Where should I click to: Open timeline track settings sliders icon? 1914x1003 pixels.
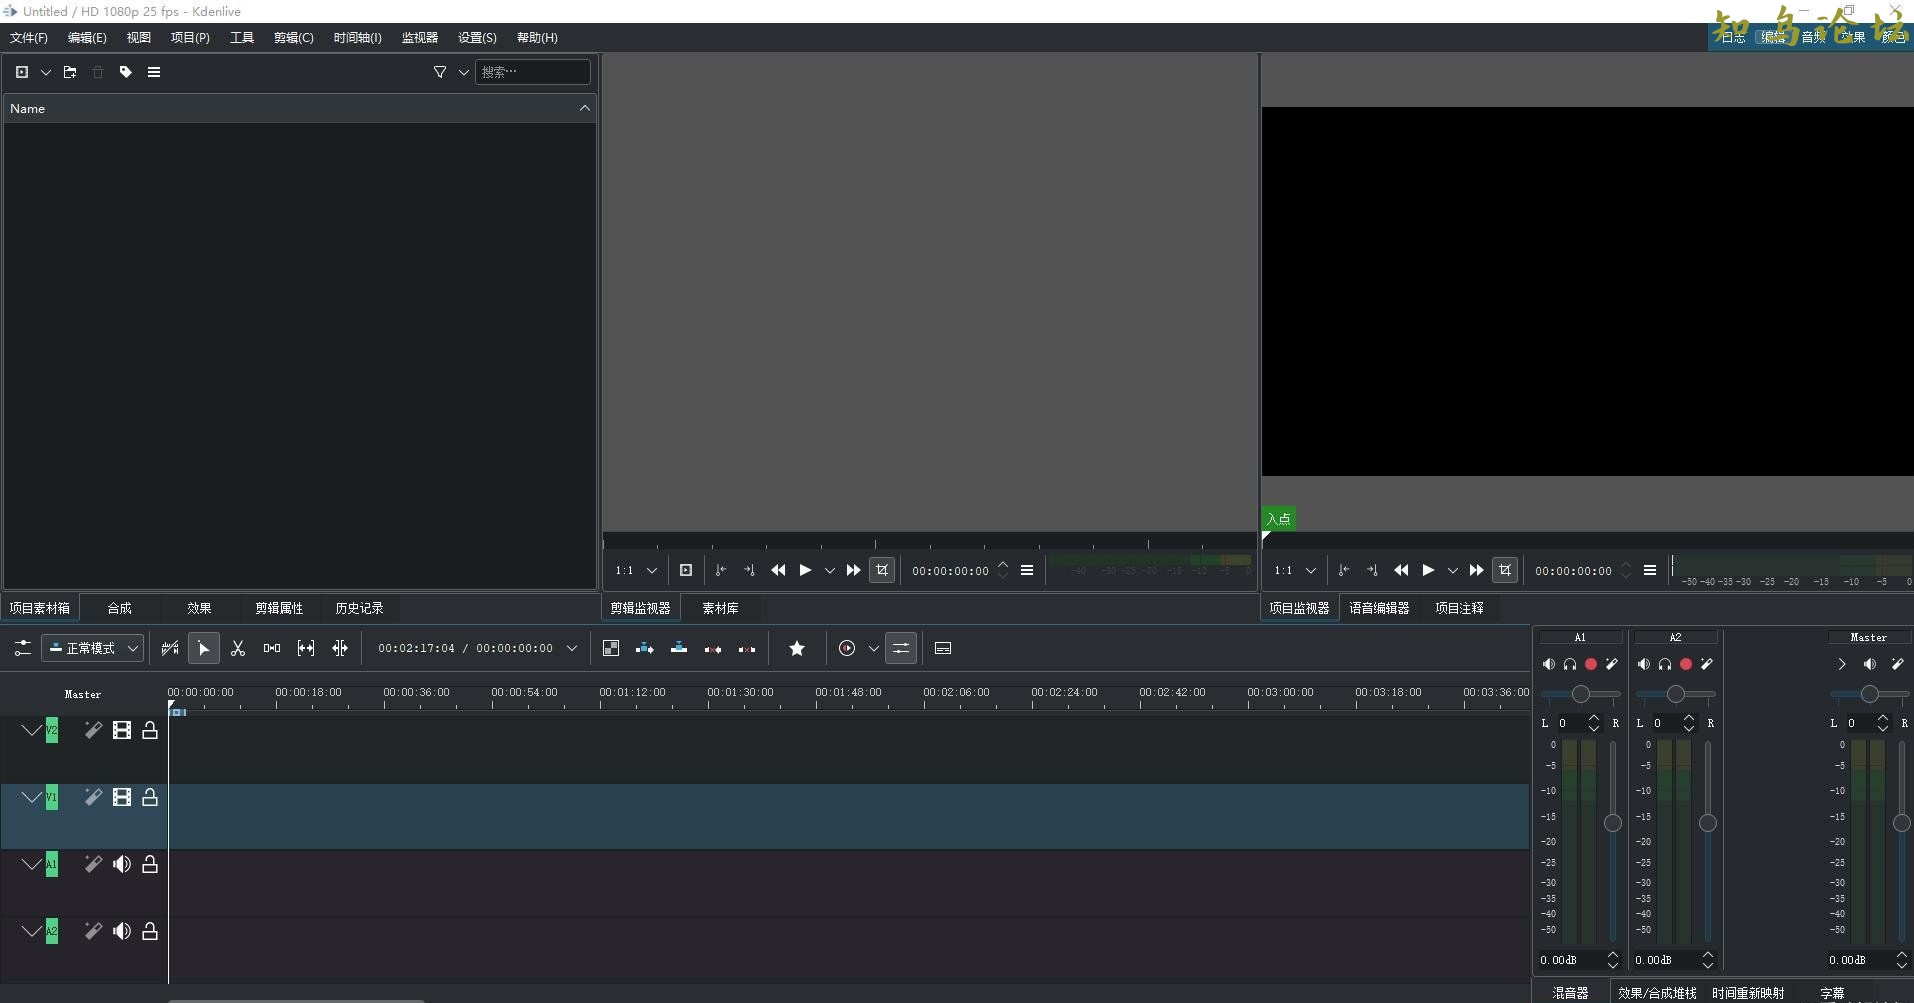pos(23,648)
